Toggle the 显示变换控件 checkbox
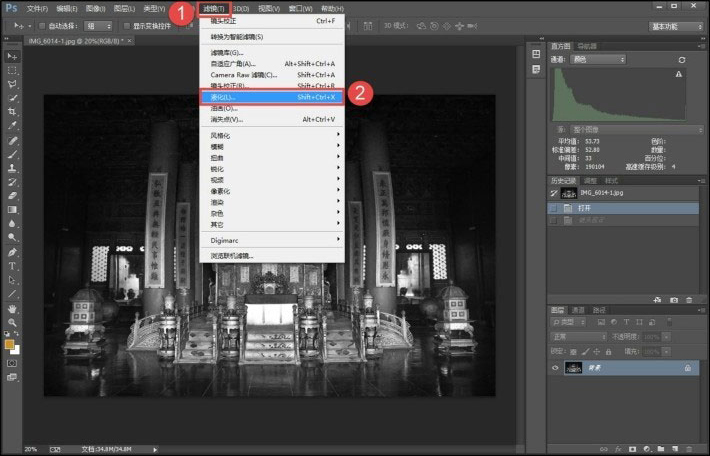Viewport: 710px width, 456px height. pyautogui.click(x=125, y=26)
